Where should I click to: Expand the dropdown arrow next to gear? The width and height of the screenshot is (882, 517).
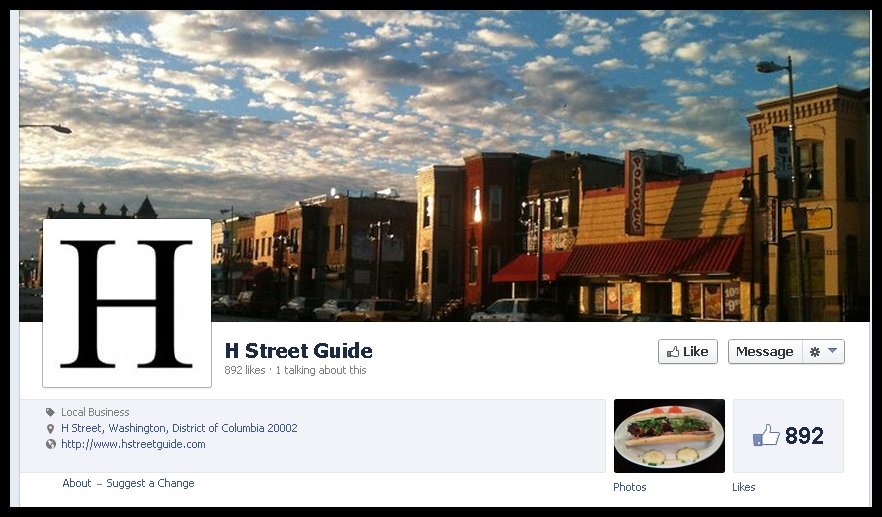click(832, 351)
